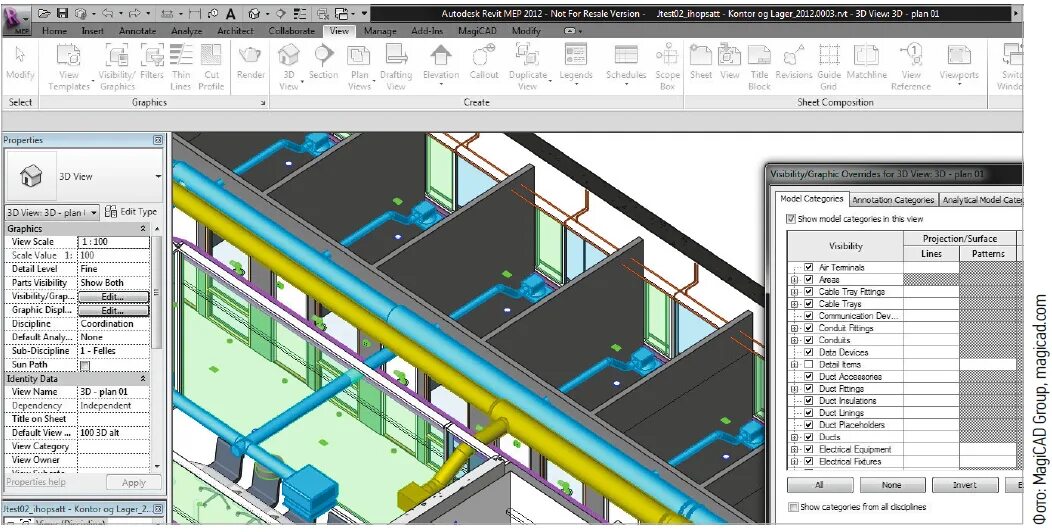
Task: Toggle Thin Lines tool
Action: tap(180, 67)
